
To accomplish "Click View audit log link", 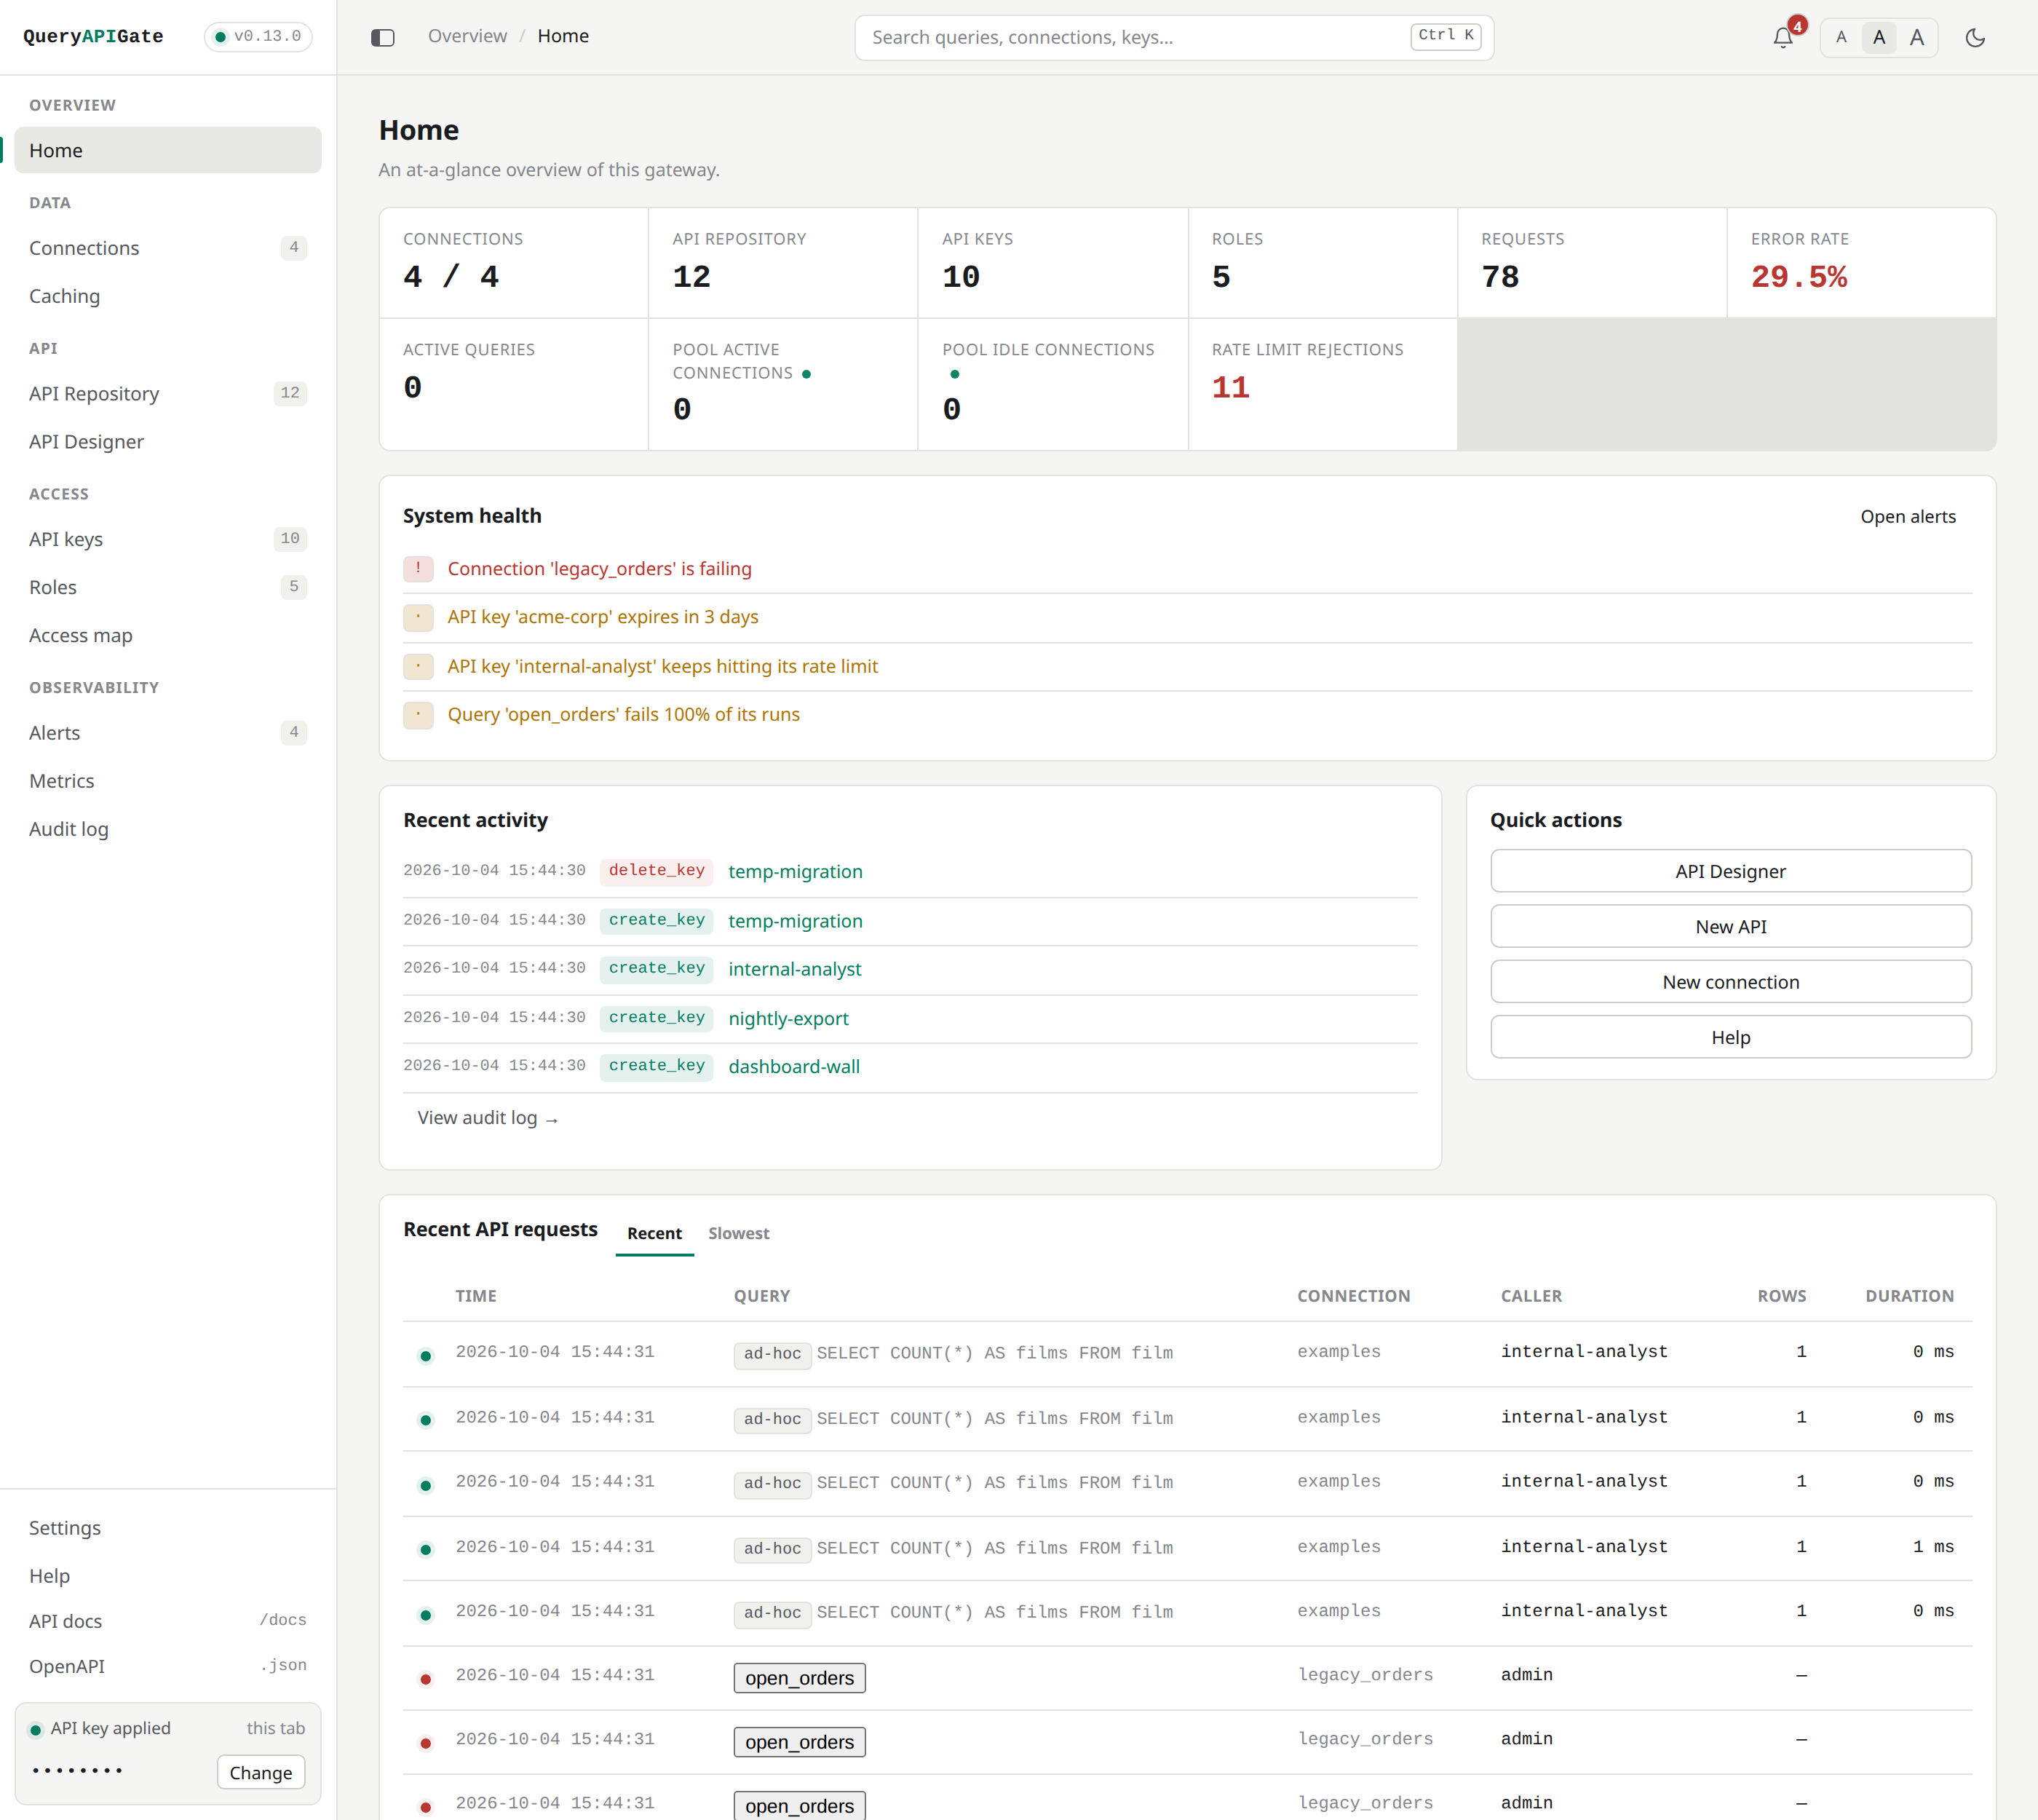I will (488, 1118).
